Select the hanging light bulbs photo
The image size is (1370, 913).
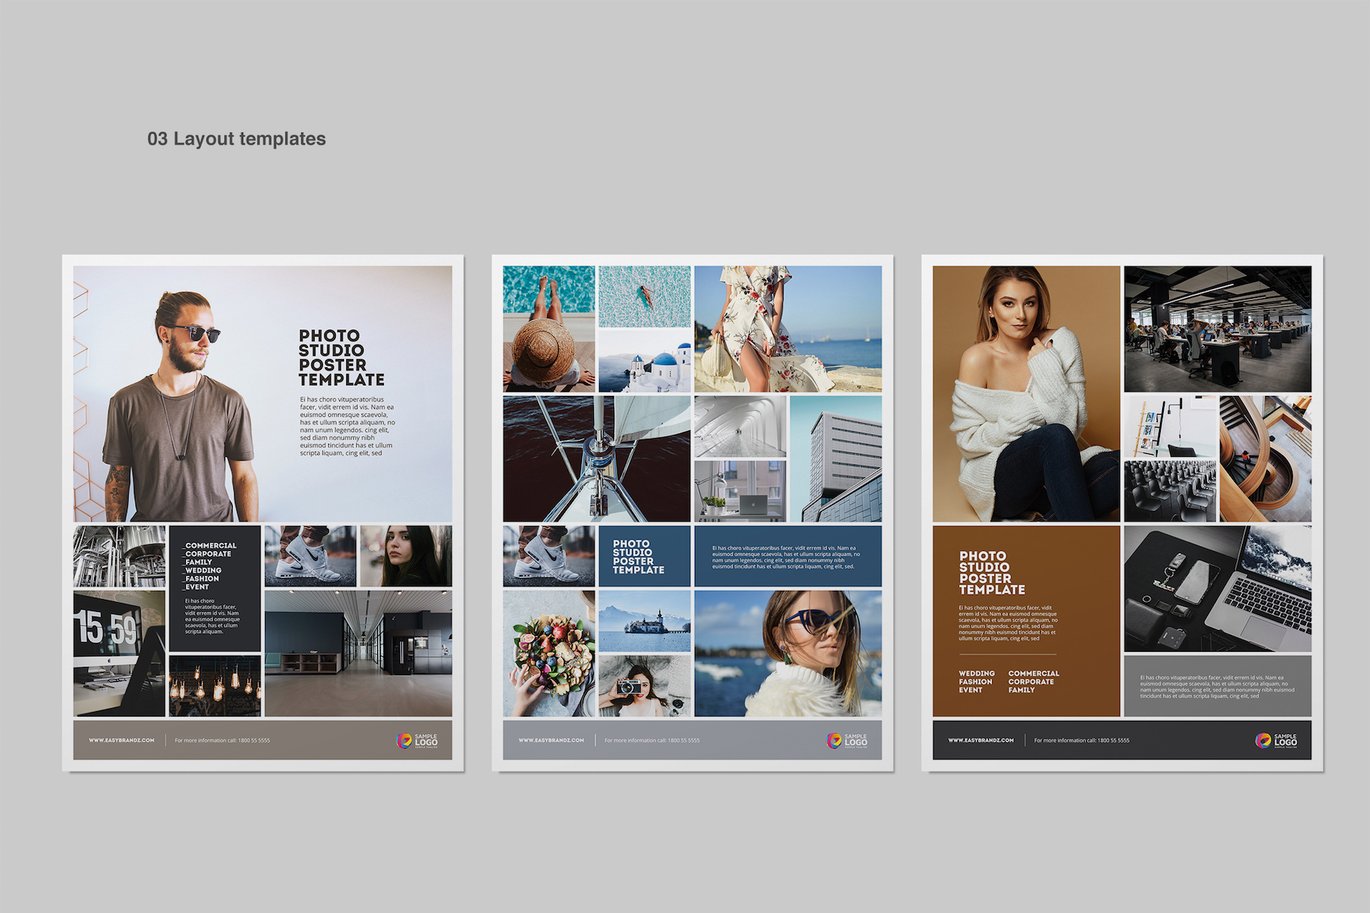tap(215, 686)
